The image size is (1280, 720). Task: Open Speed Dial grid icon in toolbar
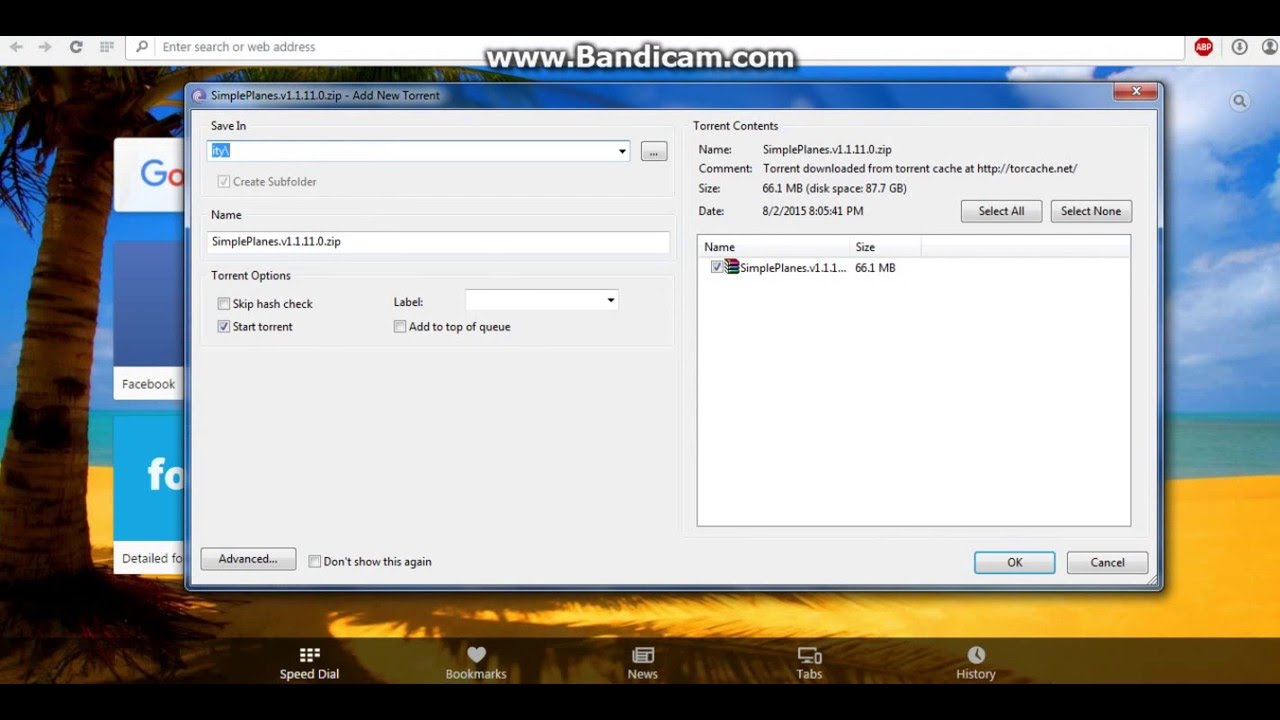[107, 47]
